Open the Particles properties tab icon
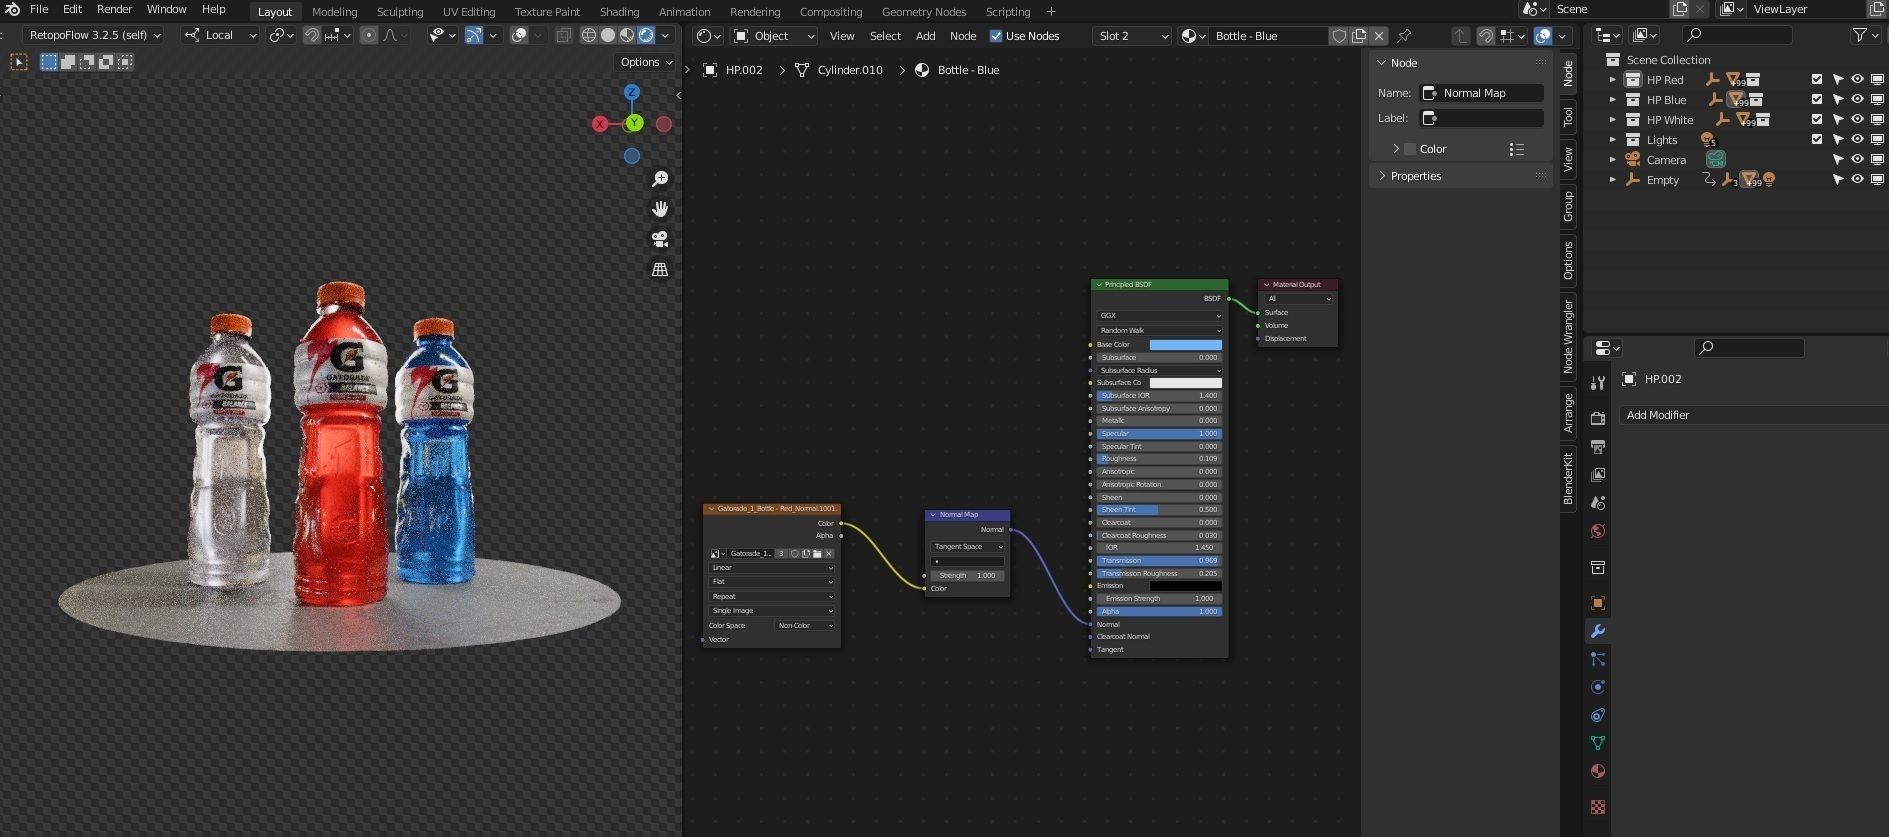This screenshot has height=837, width=1889. [1598, 659]
